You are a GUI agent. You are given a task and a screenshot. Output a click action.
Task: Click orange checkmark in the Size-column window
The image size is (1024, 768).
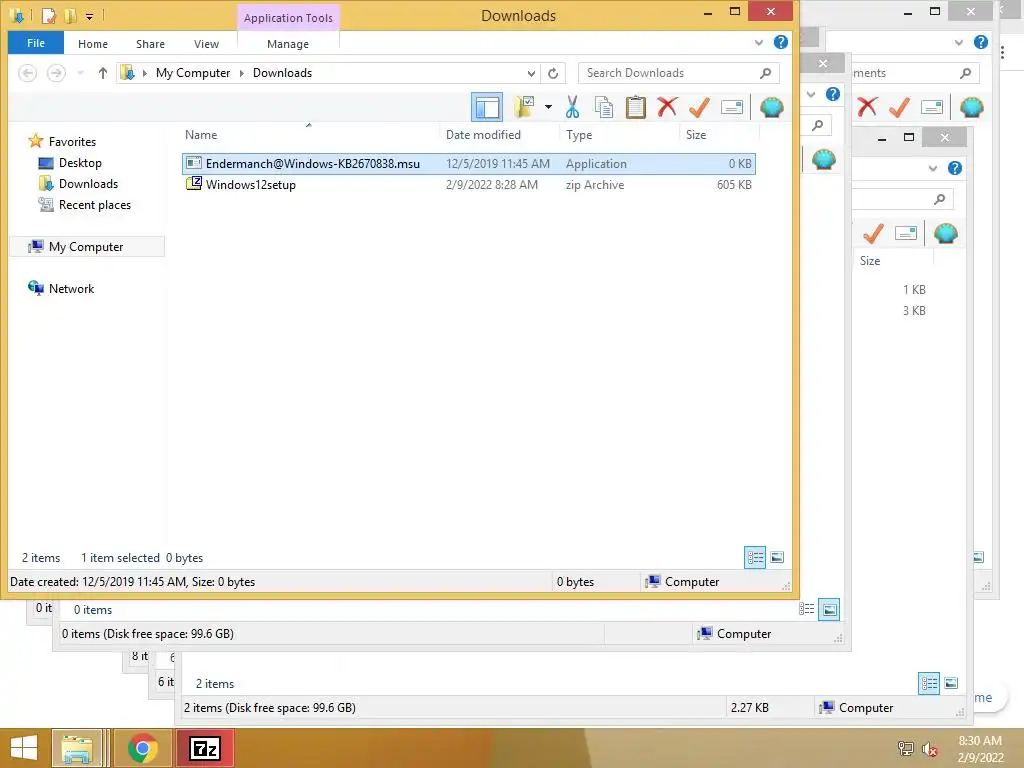pyautogui.click(x=873, y=233)
